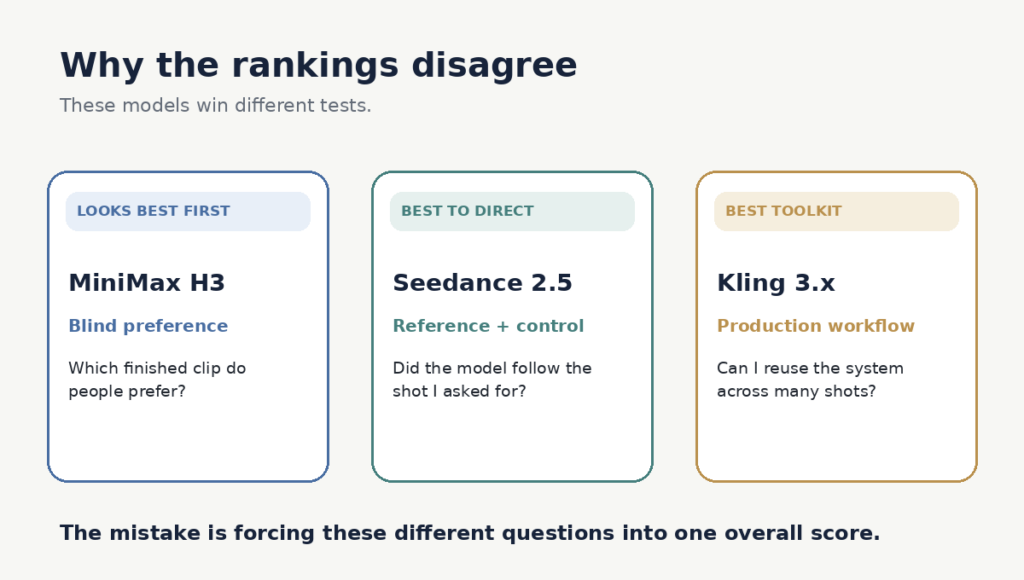Click the 'Blind preference' blue label
This screenshot has height=580, width=1024.
pos(148,326)
